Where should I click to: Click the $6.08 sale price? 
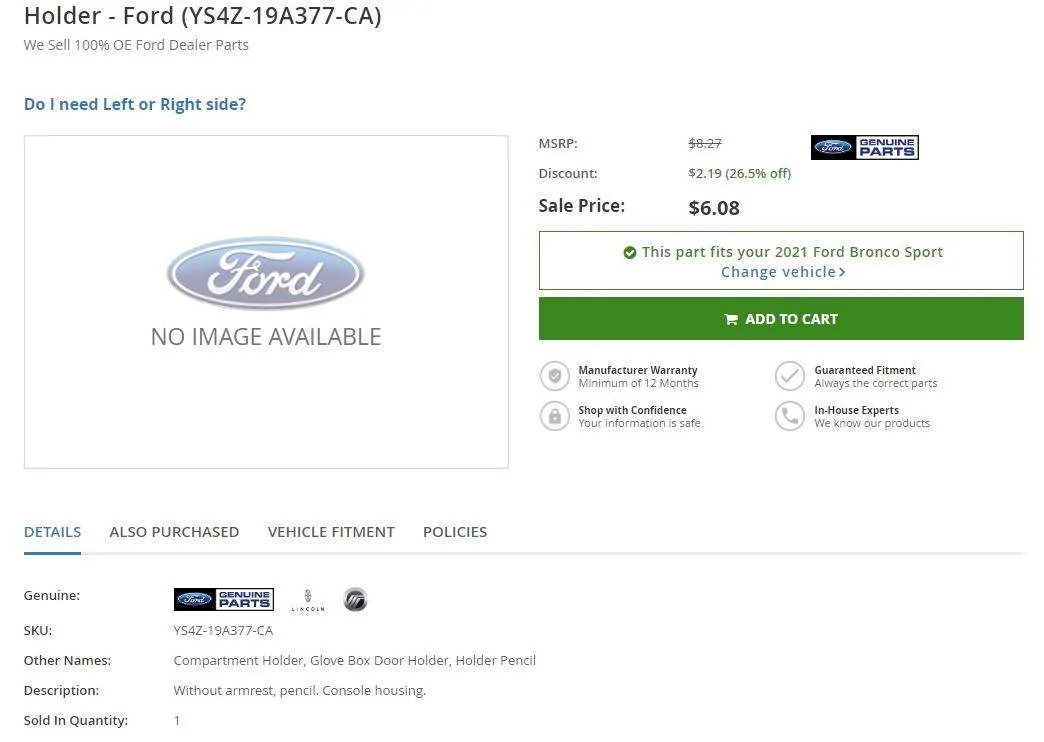[714, 208]
